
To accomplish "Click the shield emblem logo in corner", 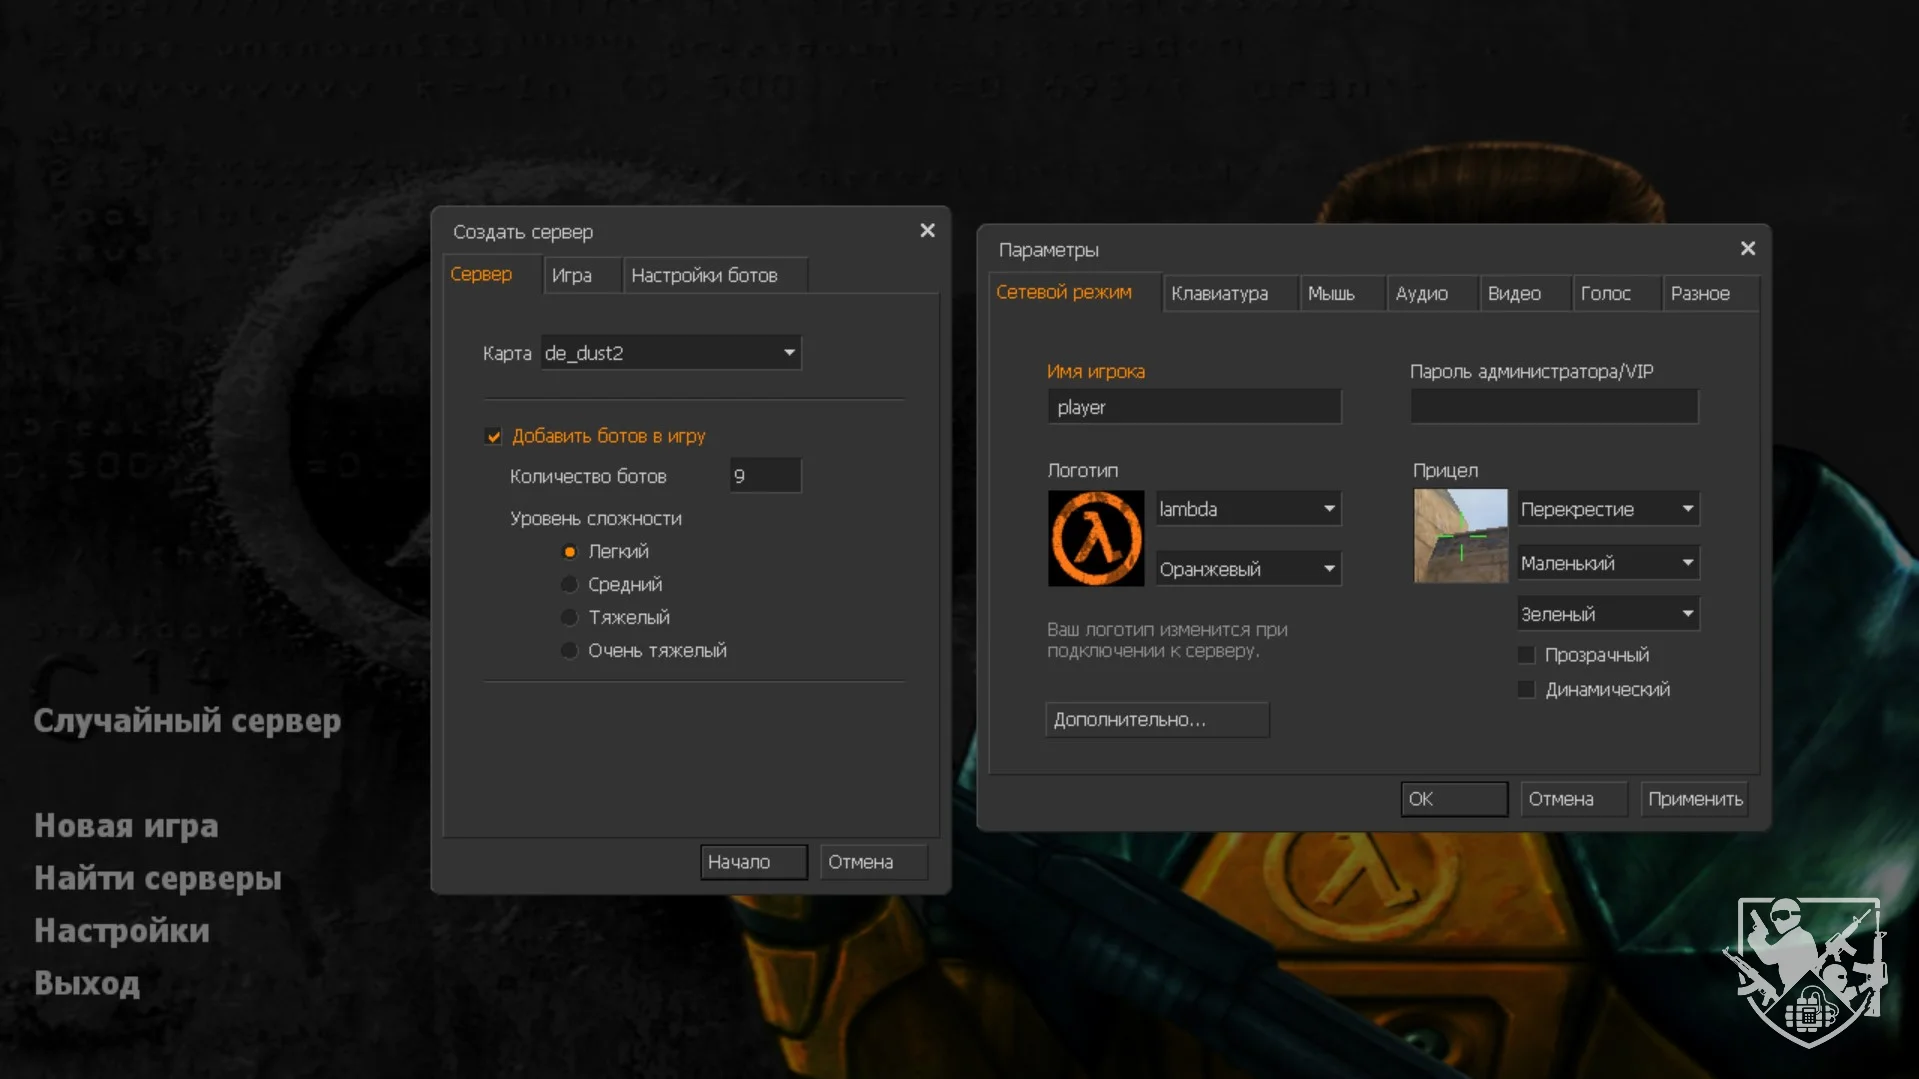I will tap(1806, 971).
